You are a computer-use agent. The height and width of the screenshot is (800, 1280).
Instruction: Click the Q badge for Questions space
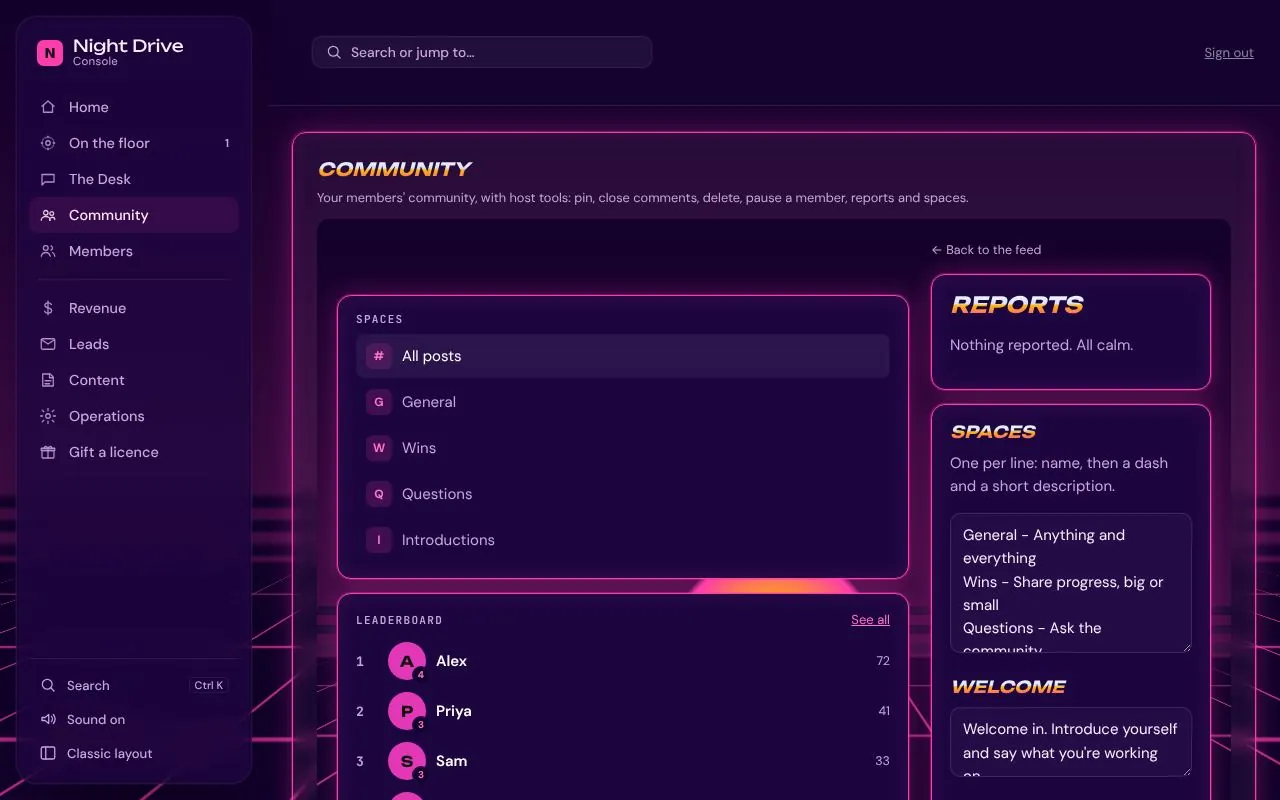[379, 494]
